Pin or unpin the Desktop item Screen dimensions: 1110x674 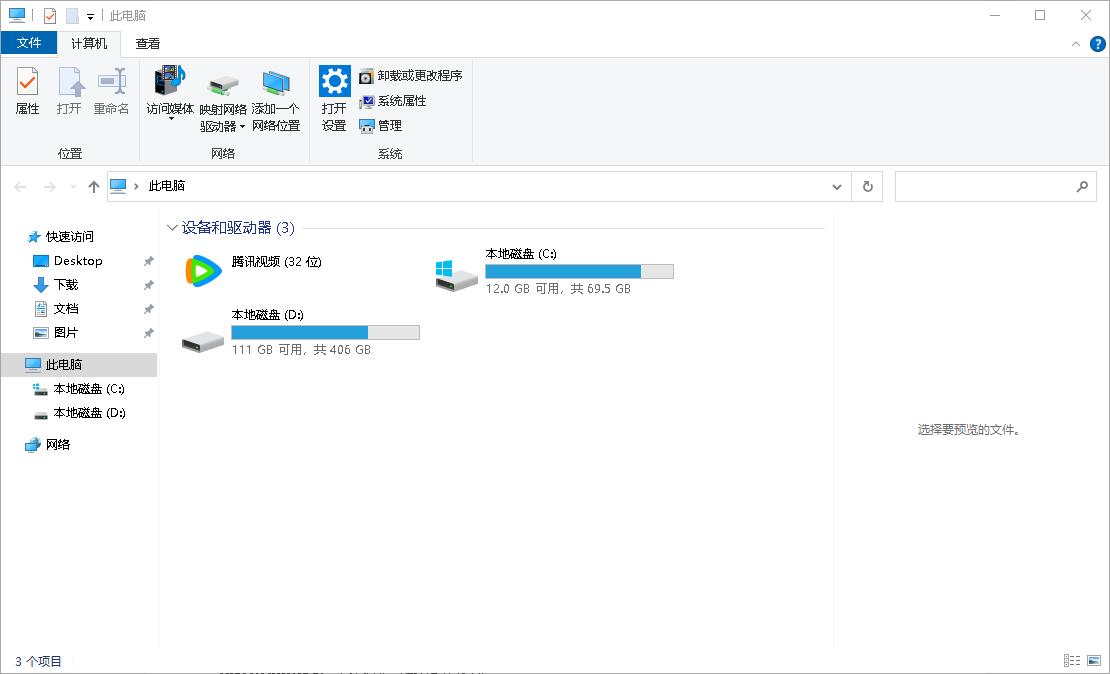click(x=148, y=260)
